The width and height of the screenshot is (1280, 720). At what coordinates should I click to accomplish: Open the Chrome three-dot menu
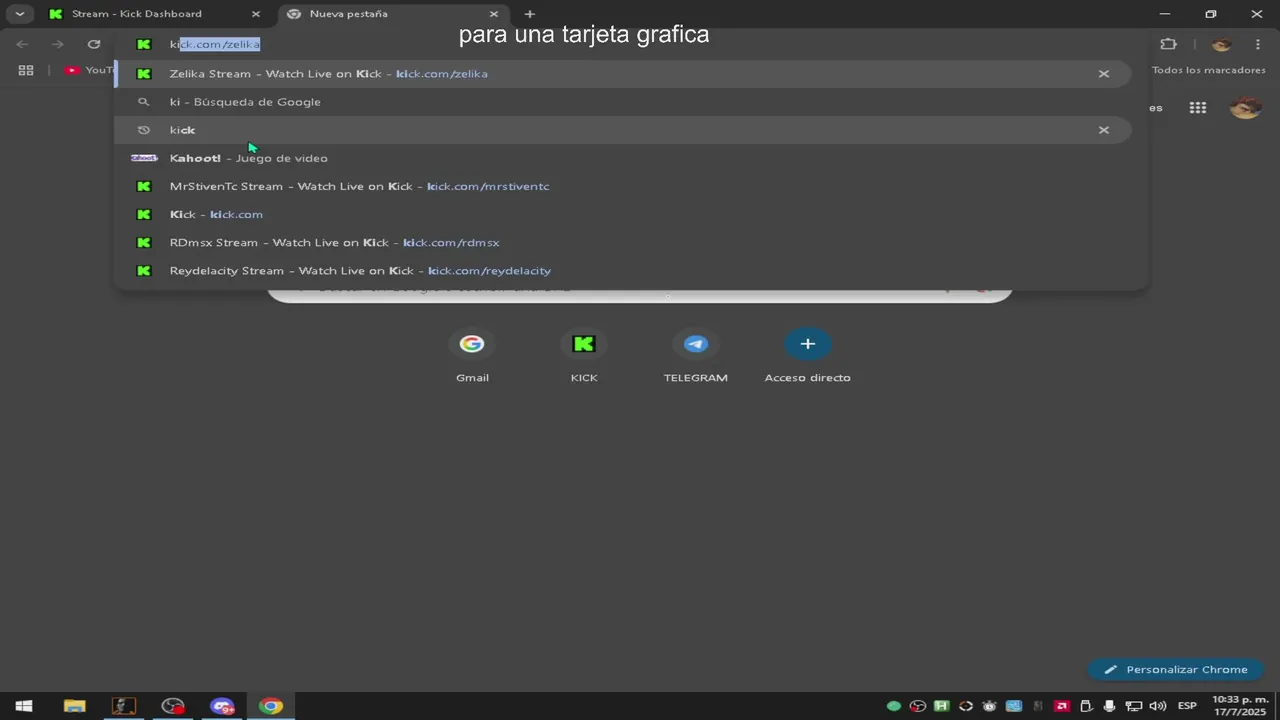pos(1258,44)
